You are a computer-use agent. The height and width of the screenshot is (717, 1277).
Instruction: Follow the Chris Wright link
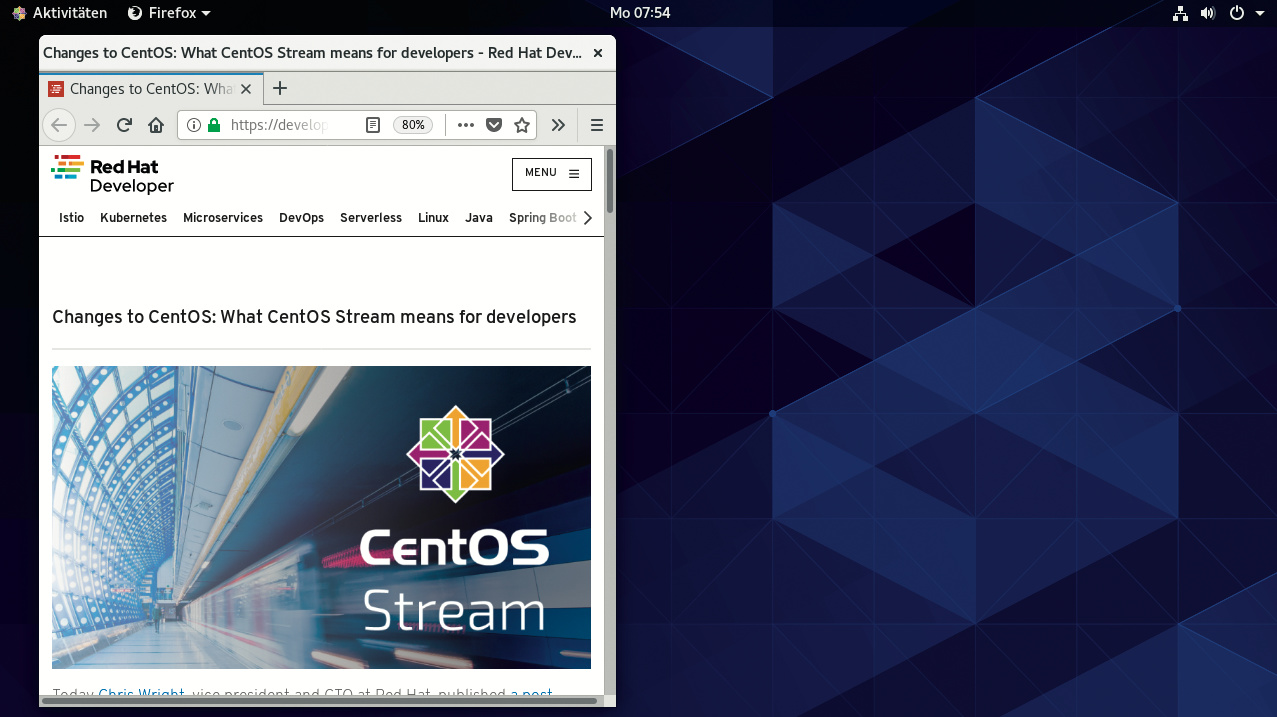click(x=141, y=693)
